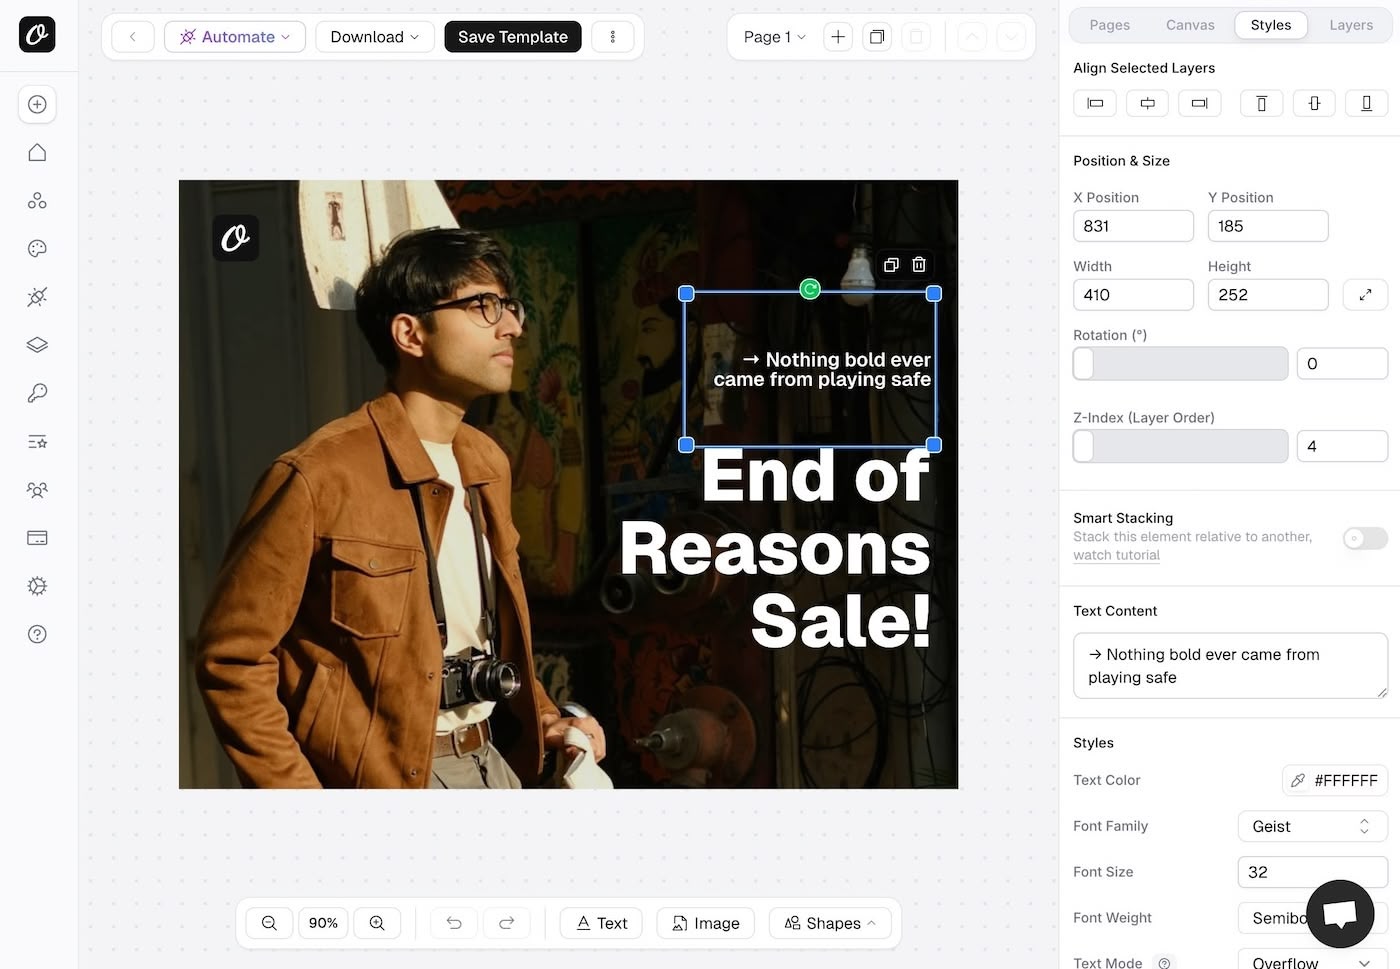The image size is (1400, 969).
Task: Click the Rotation slider track
Action: click(1180, 364)
